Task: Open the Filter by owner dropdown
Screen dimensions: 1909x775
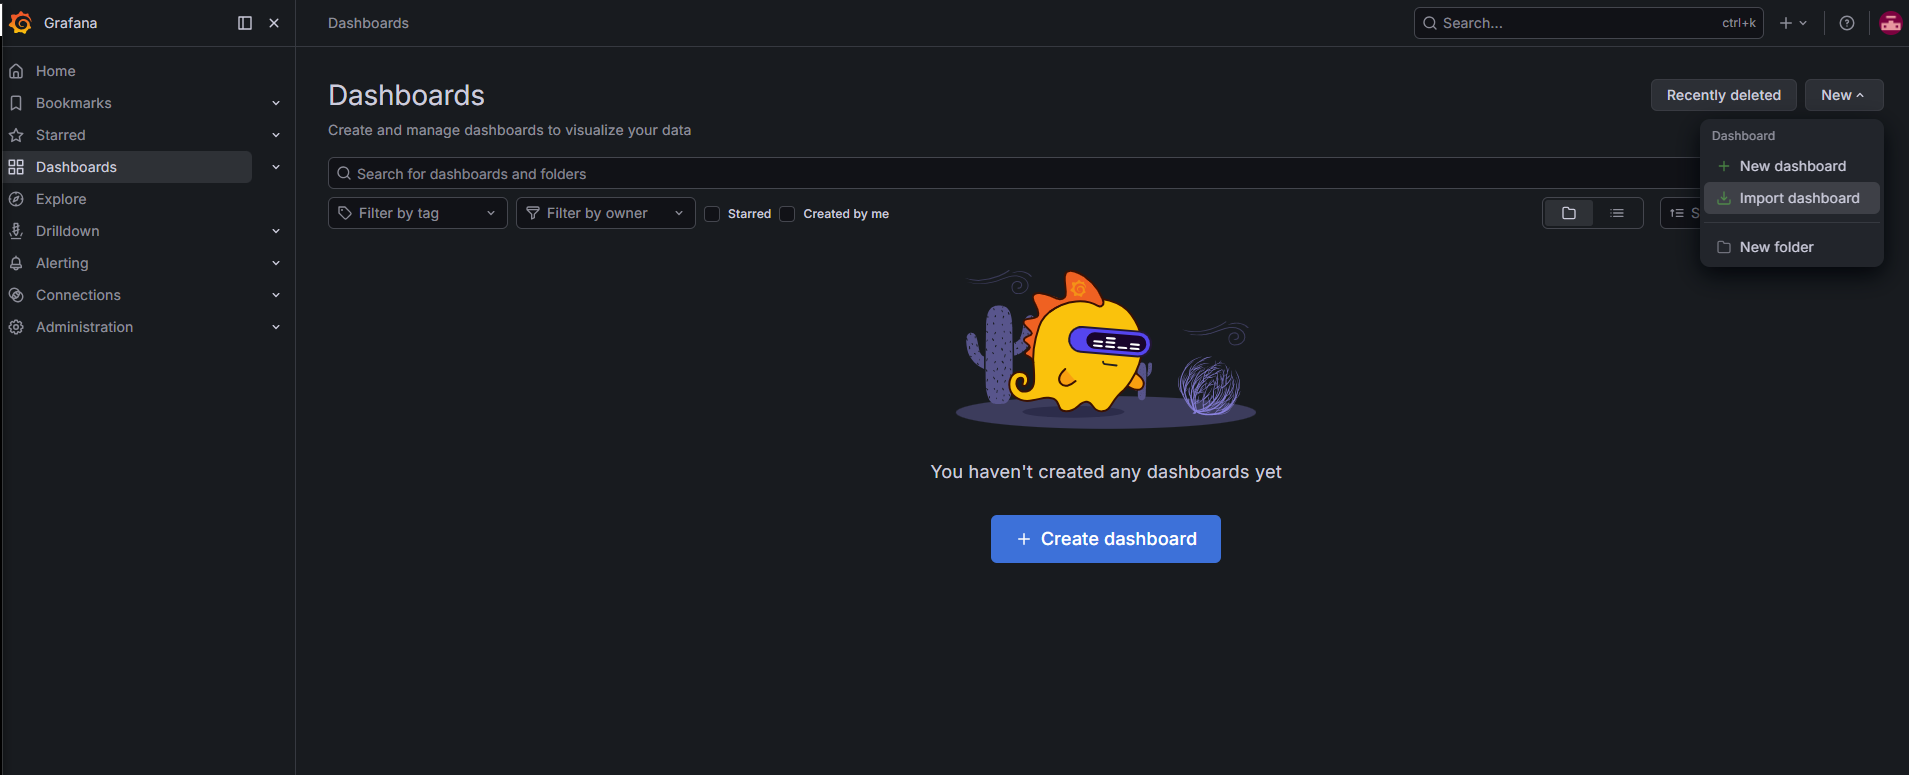Action: click(x=606, y=213)
